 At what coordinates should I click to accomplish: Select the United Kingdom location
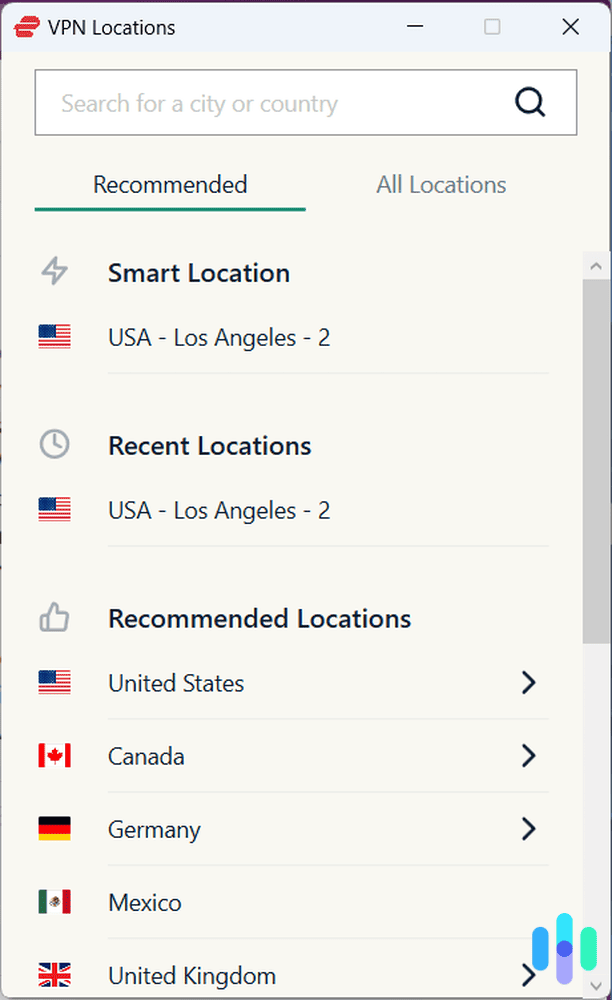pos(192,975)
